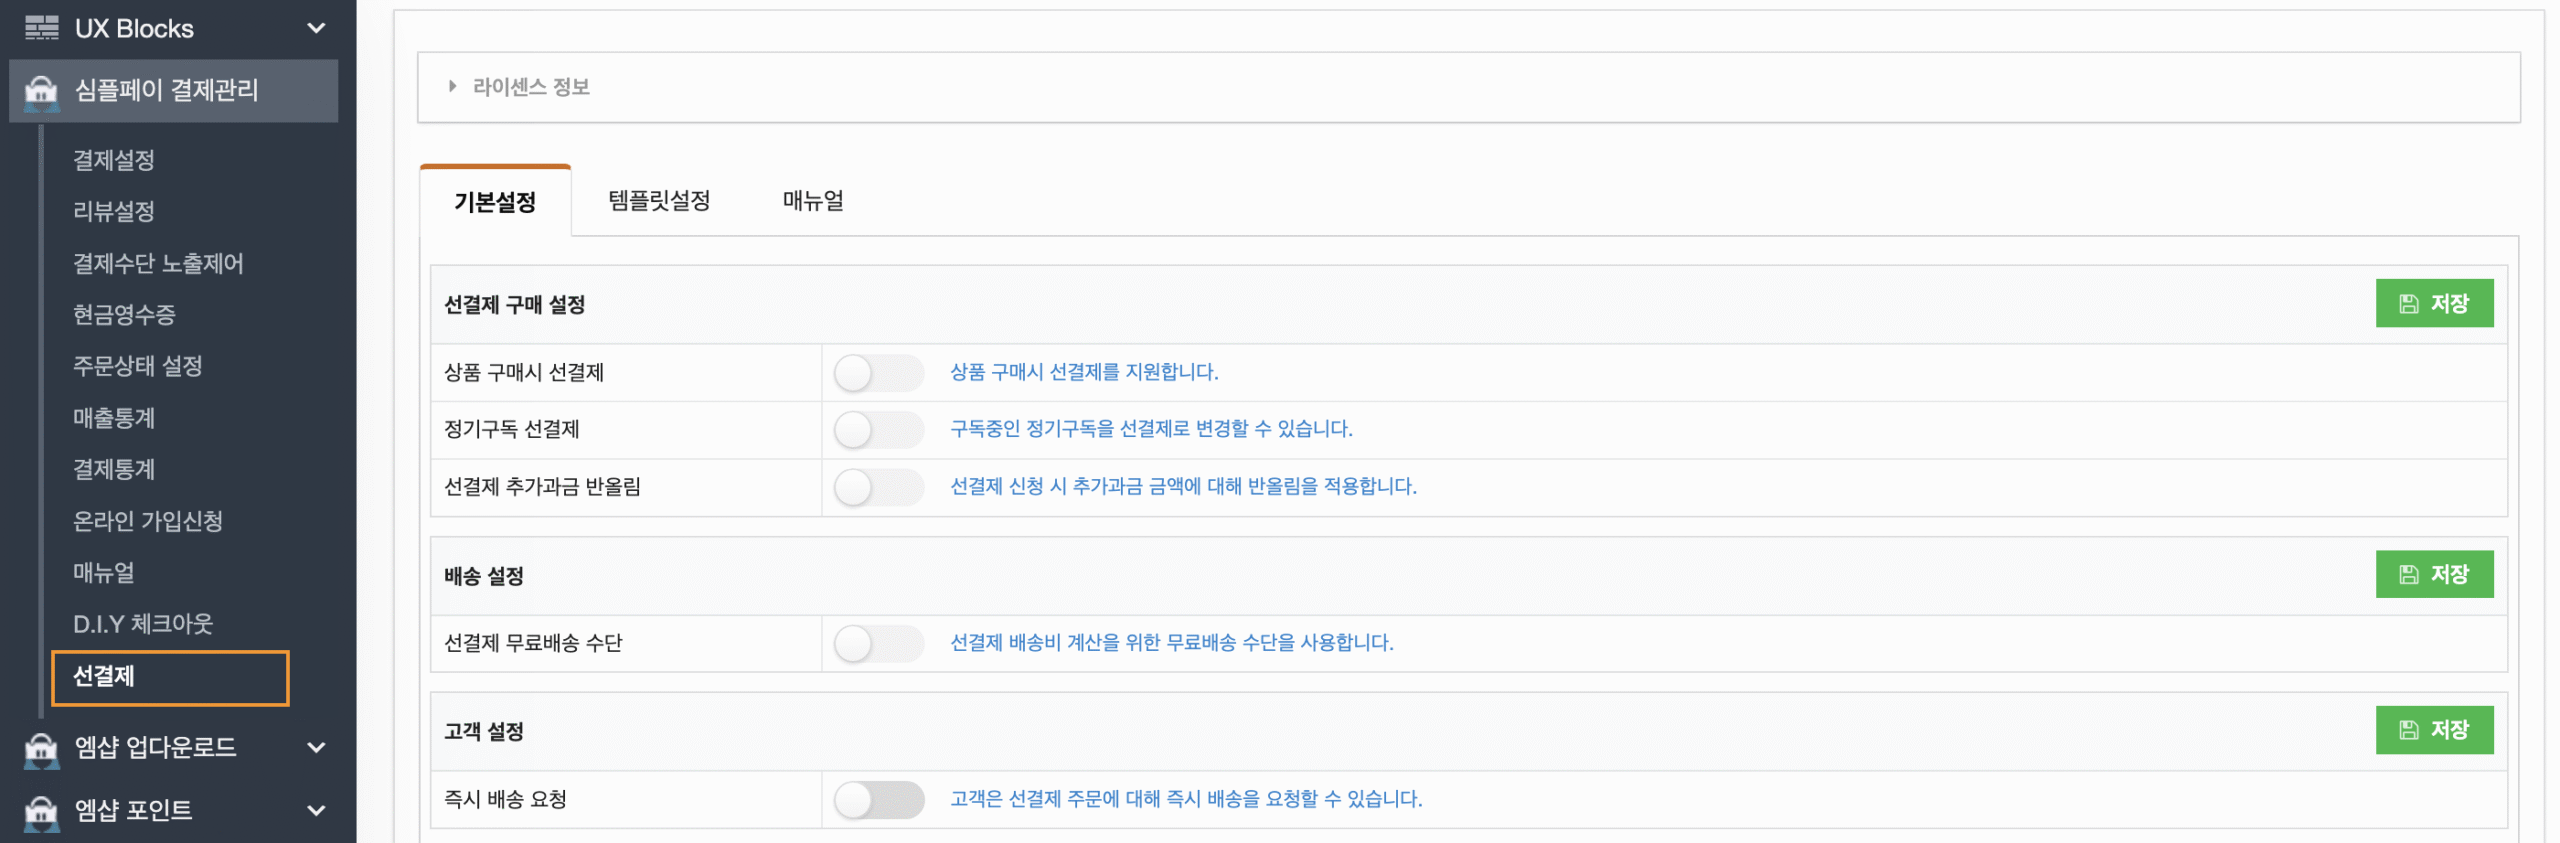The width and height of the screenshot is (2560, 843).
Task: Enable 선결제 무료배송 수단 switch
Action: click(x=879, y=643)
